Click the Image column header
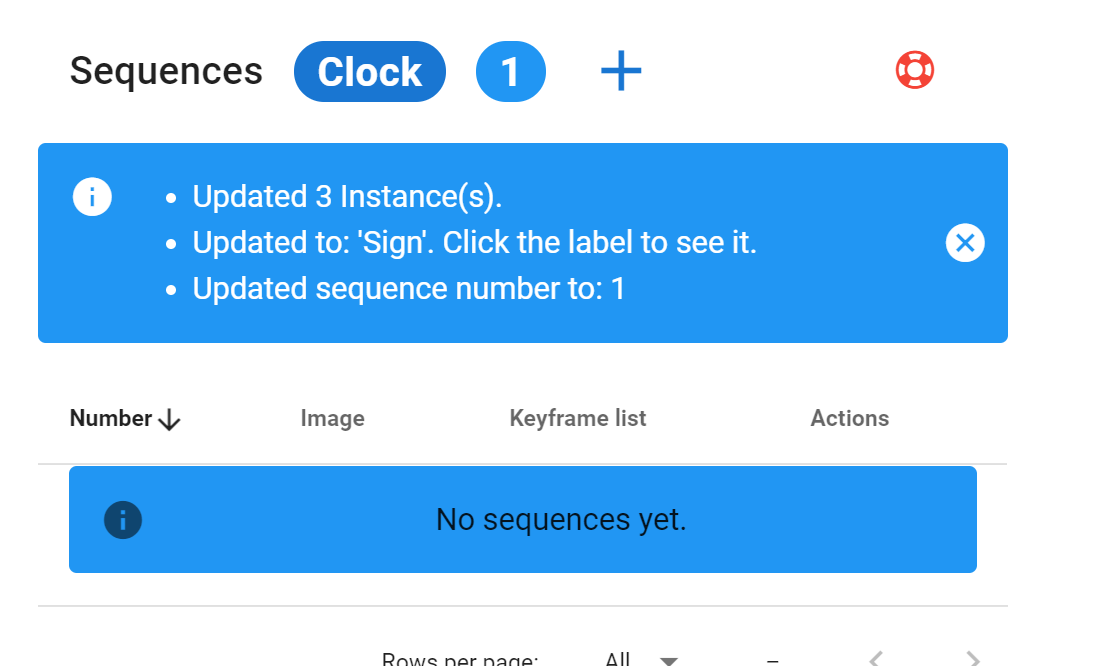This screenshot has width=1102, height=666. tap(332, 418)
